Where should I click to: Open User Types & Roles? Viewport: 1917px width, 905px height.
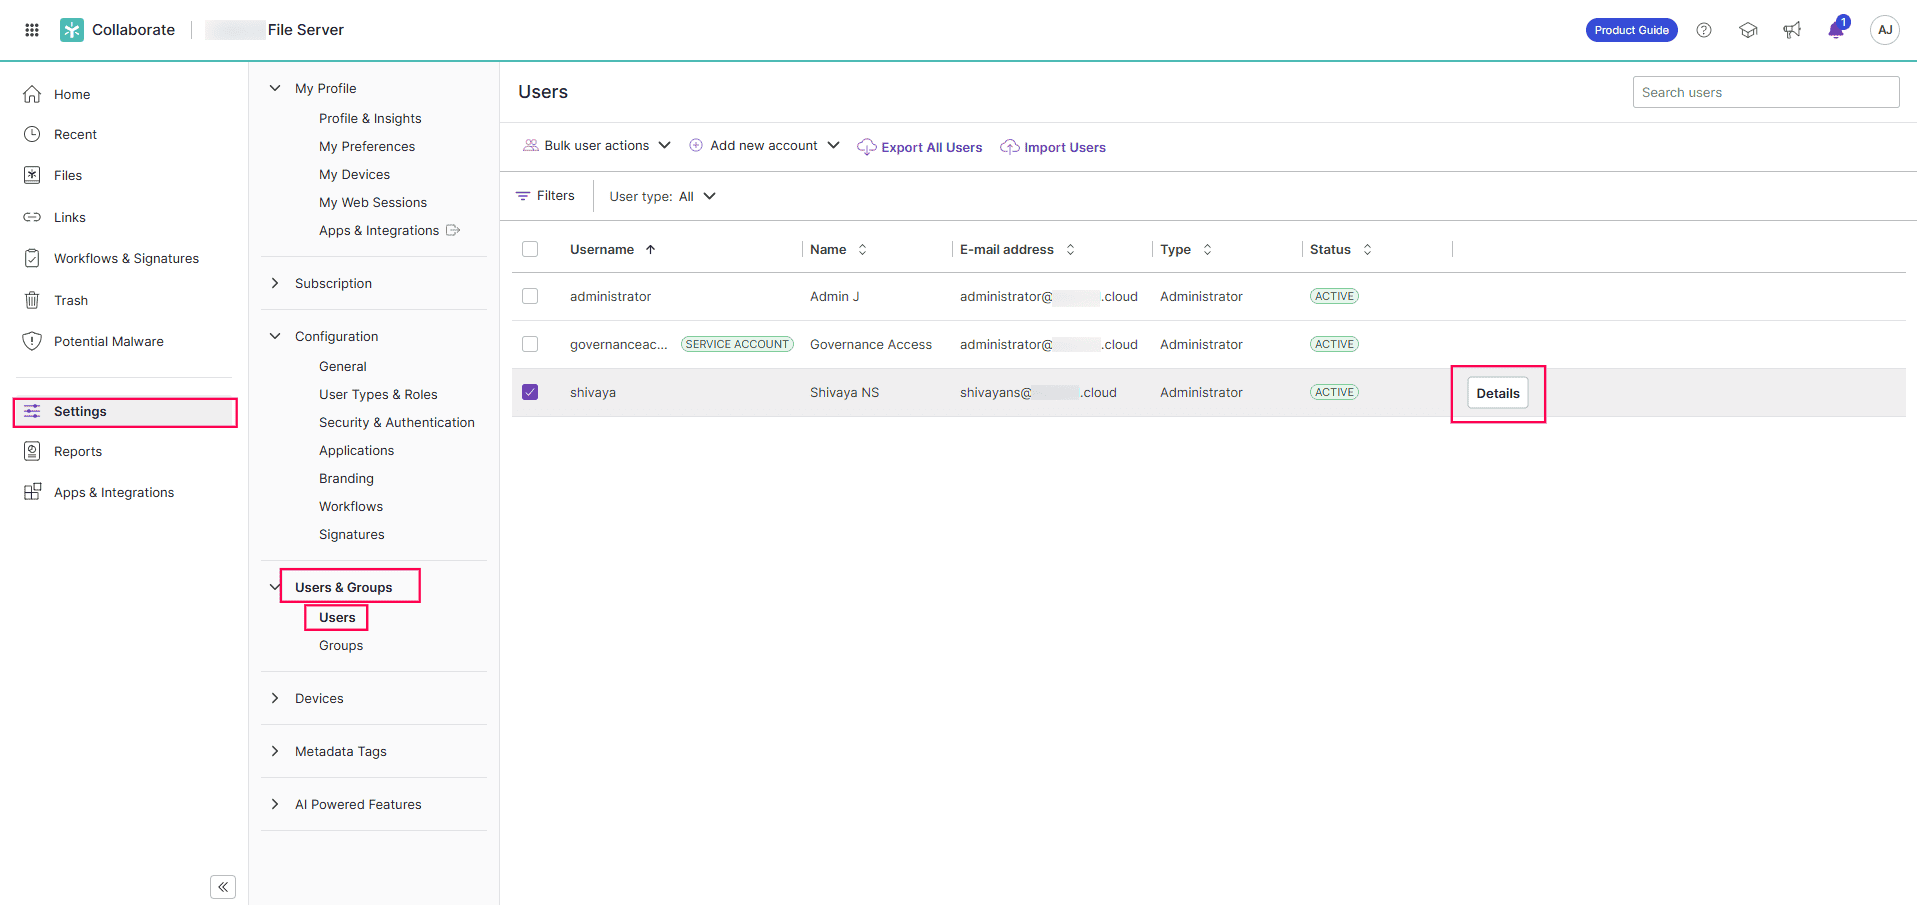[378, 394]
